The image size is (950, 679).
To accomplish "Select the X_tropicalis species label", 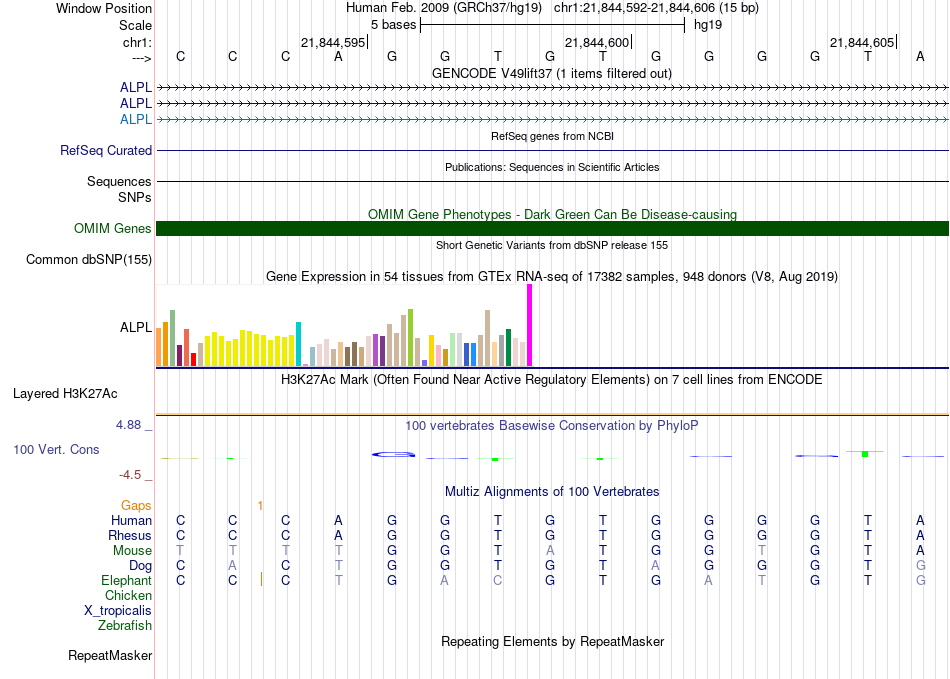I will [118, 611].
